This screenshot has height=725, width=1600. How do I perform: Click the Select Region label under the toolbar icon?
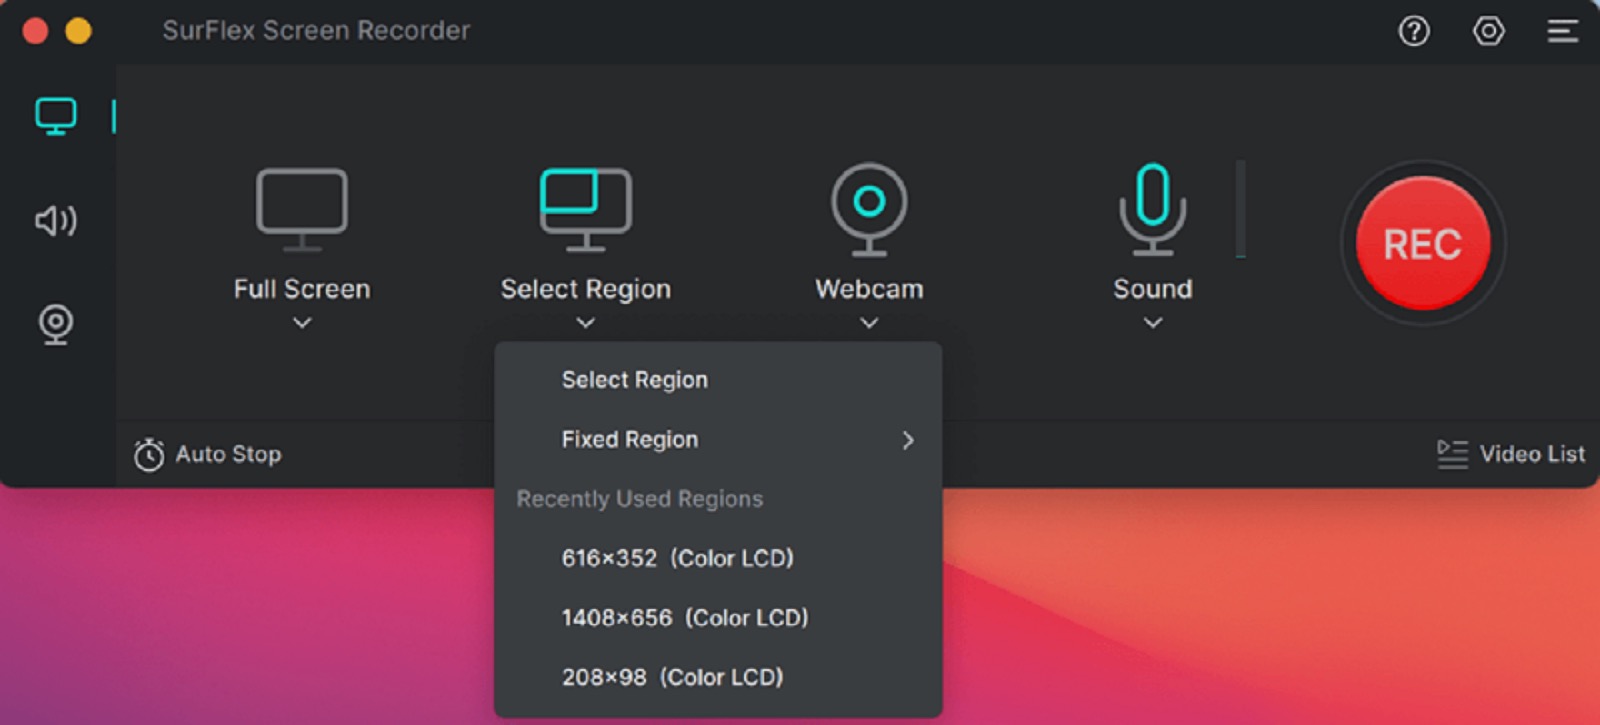click(x=586, y=289)
